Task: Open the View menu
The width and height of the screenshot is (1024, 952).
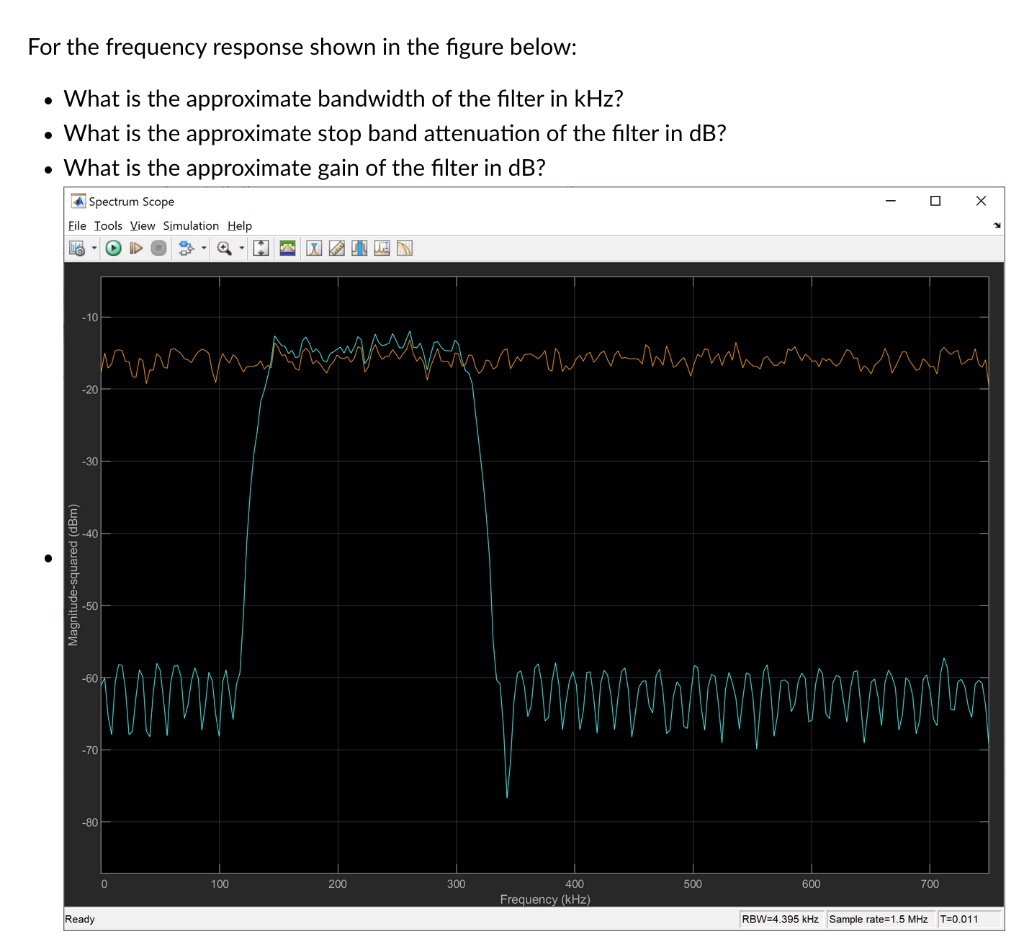Action: [x=142, y=225]
